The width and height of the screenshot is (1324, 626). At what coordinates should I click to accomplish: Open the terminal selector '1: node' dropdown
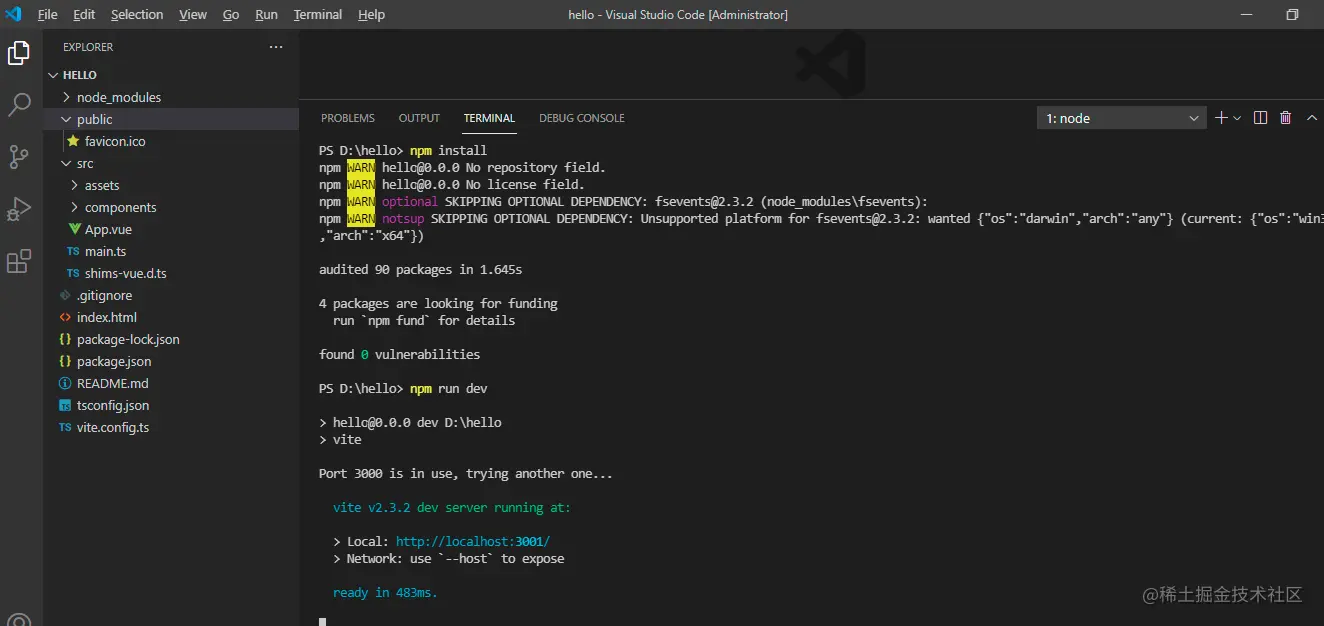[x=1121, y=118]
